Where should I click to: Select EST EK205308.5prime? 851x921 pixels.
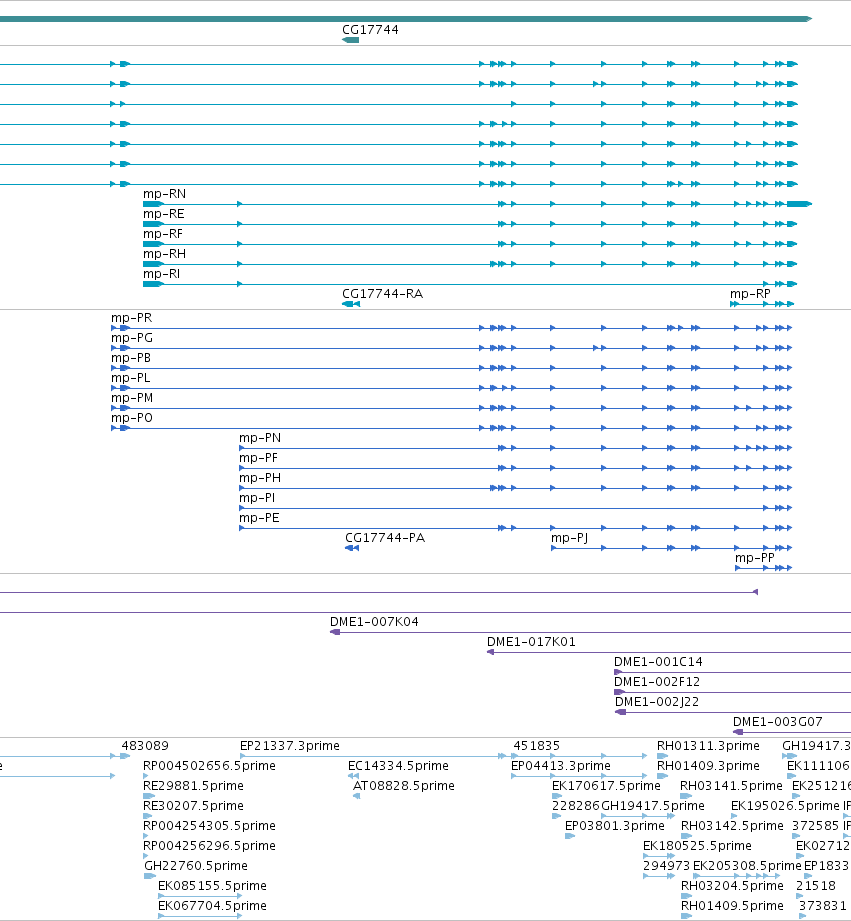point(747,865)
